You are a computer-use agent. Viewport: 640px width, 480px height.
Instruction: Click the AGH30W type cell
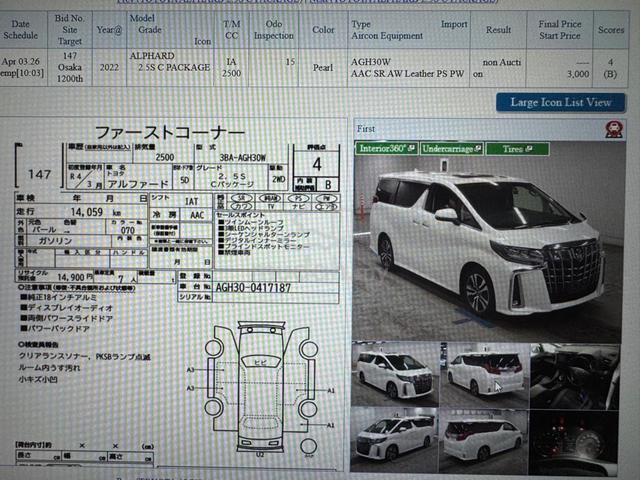(409, 68)
